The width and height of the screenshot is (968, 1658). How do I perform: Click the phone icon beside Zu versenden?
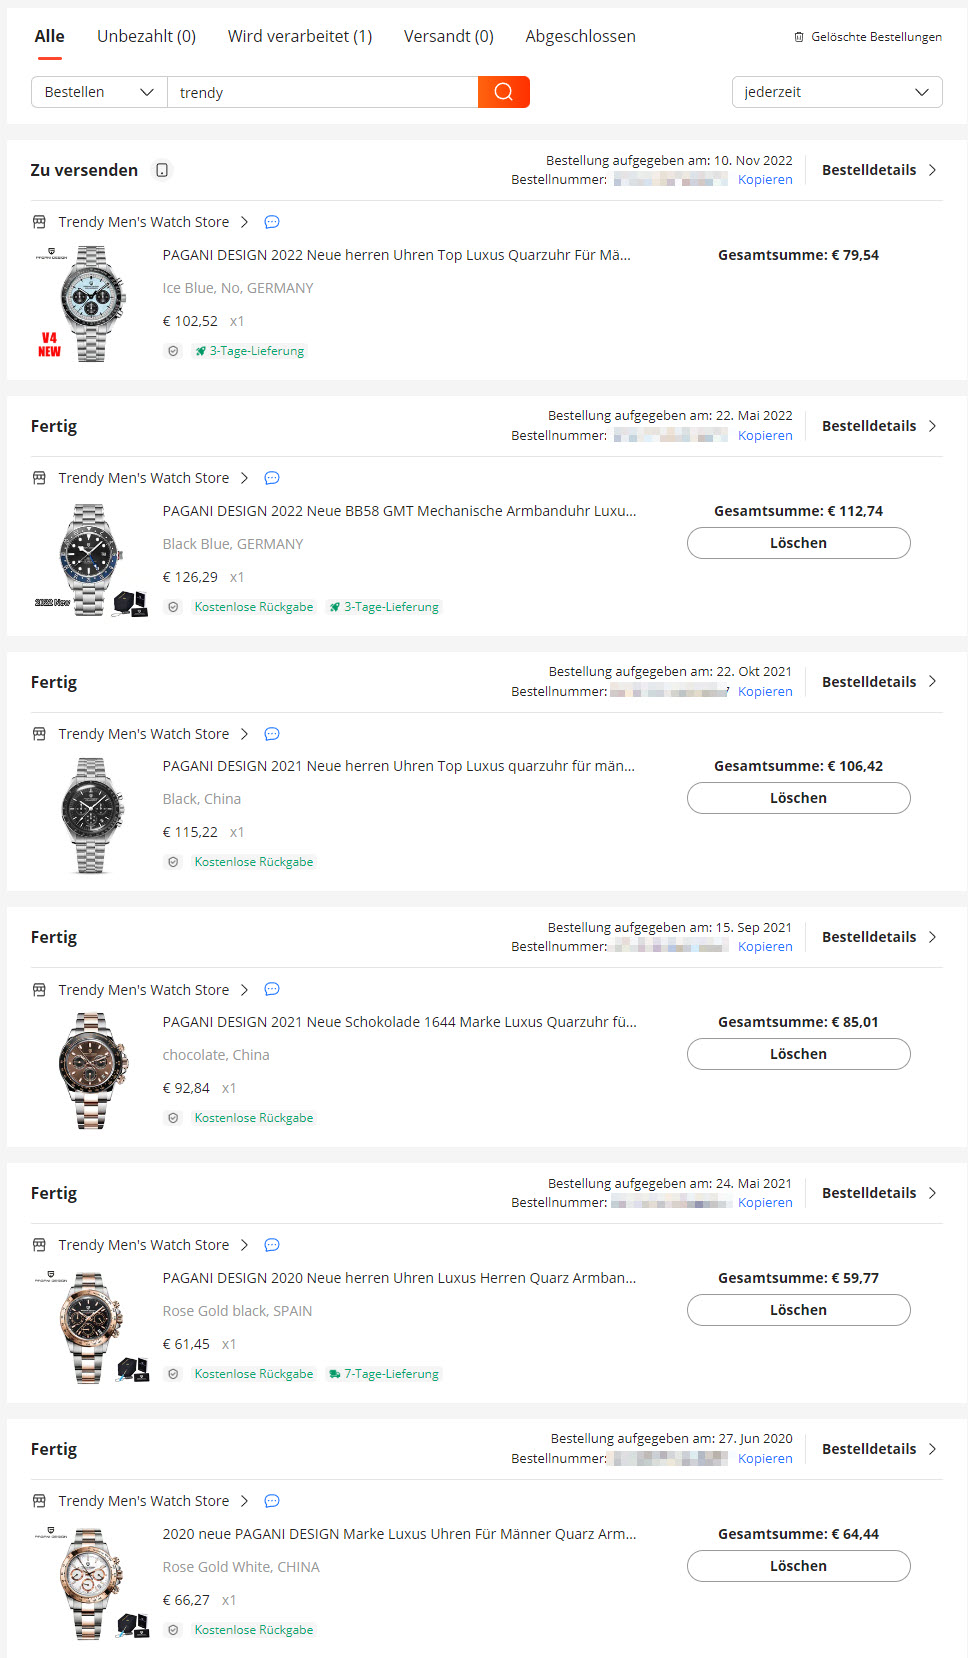point(162,170)
